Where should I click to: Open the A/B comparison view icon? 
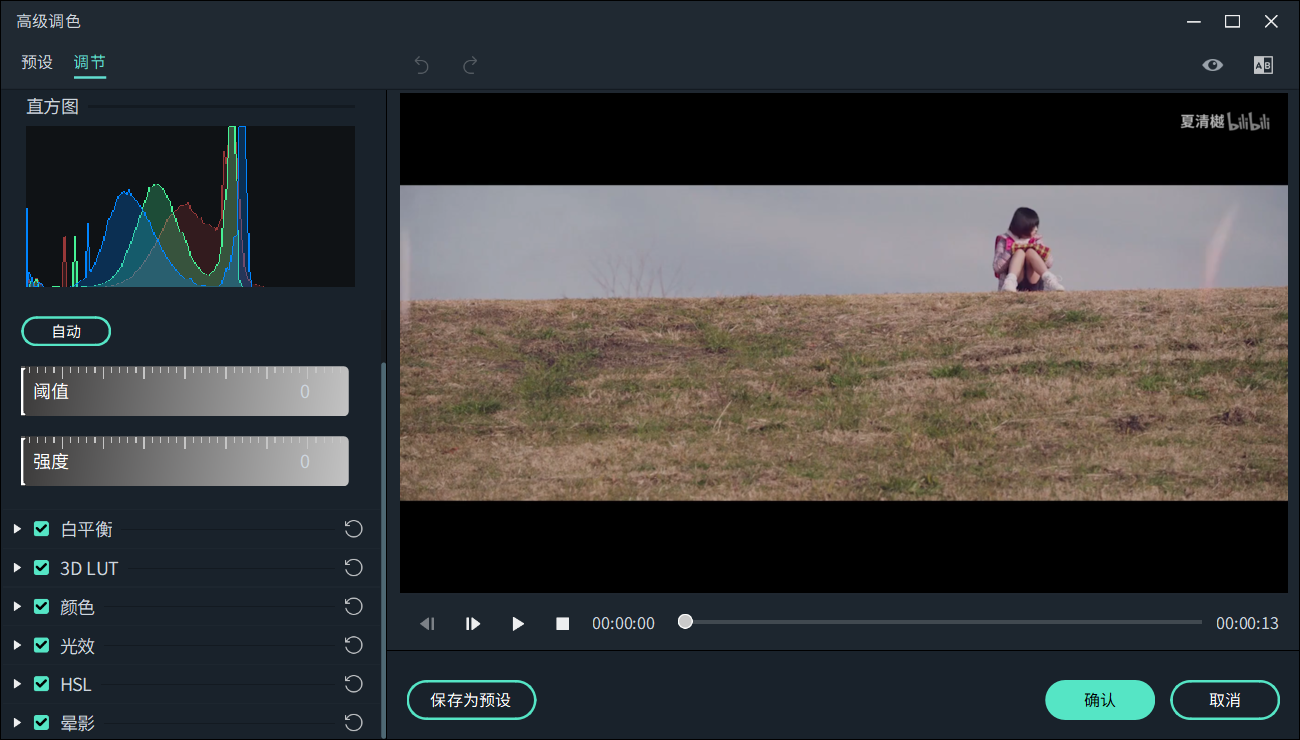(1263, 65)
